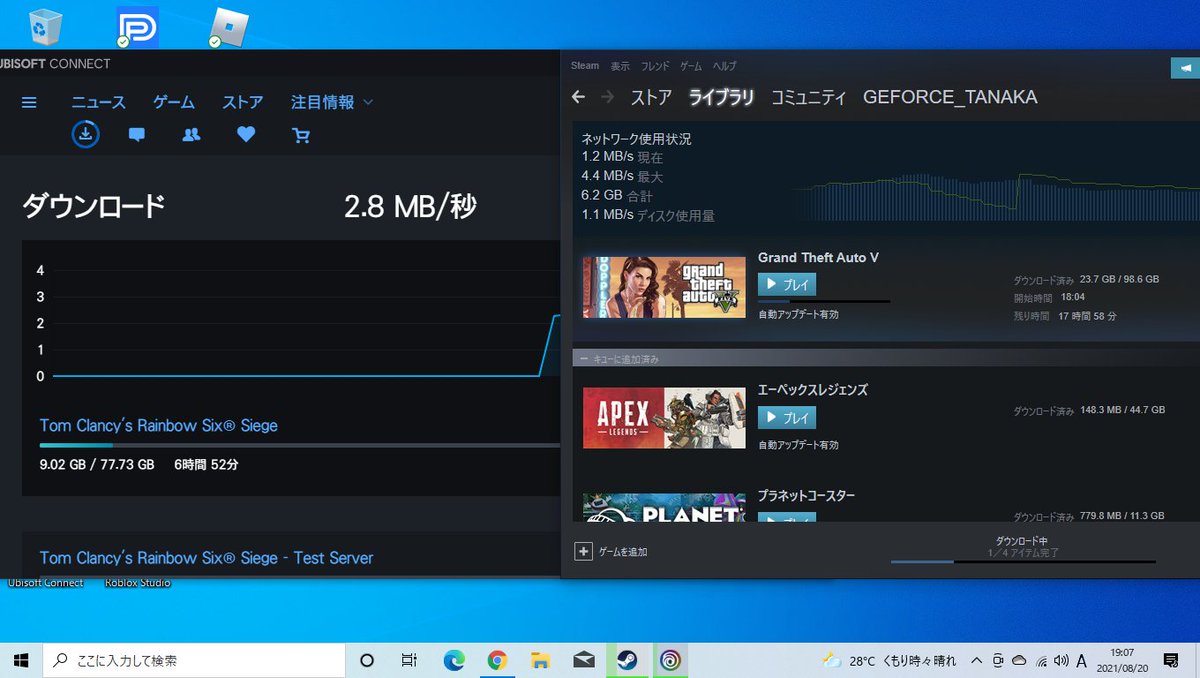Viewport: 1200px width, 678px height.
Task: Open blue P app desktop icon
Action: 137,27
